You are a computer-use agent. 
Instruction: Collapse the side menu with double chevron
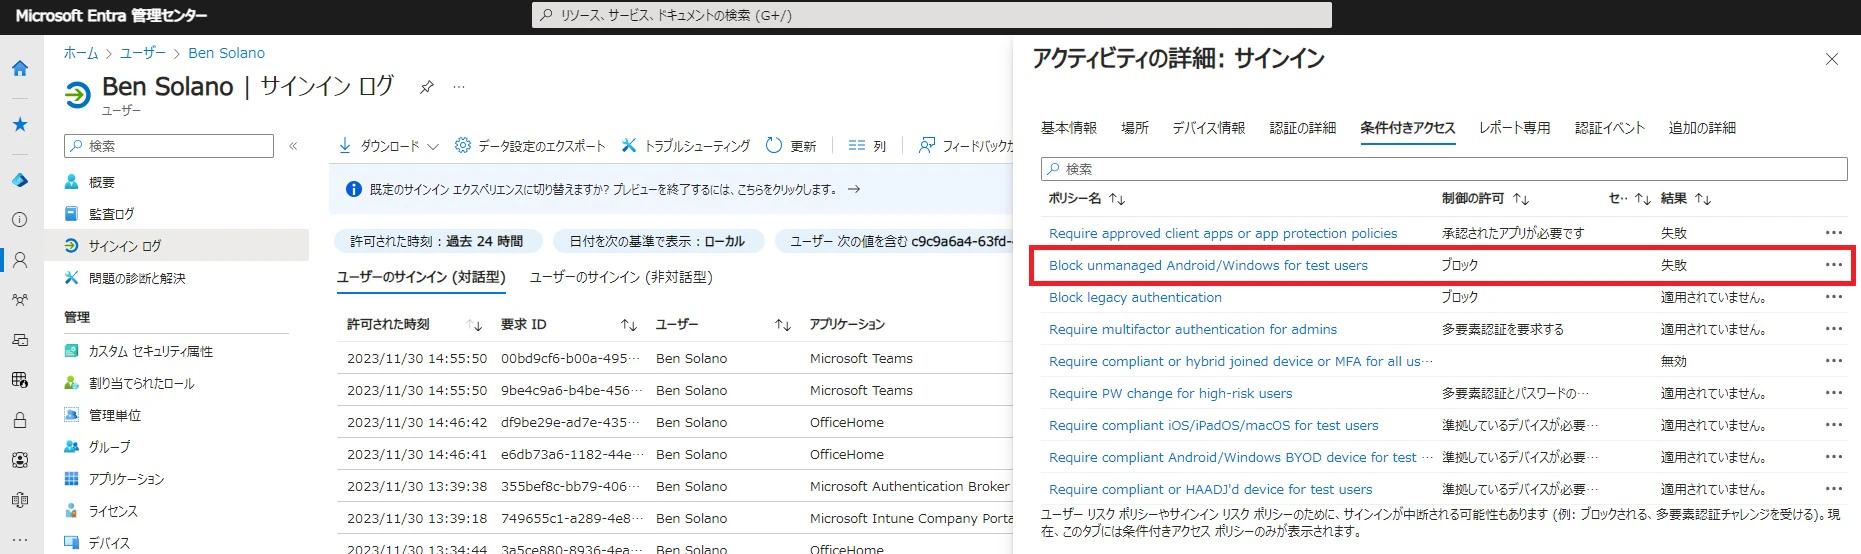(293, 146)
